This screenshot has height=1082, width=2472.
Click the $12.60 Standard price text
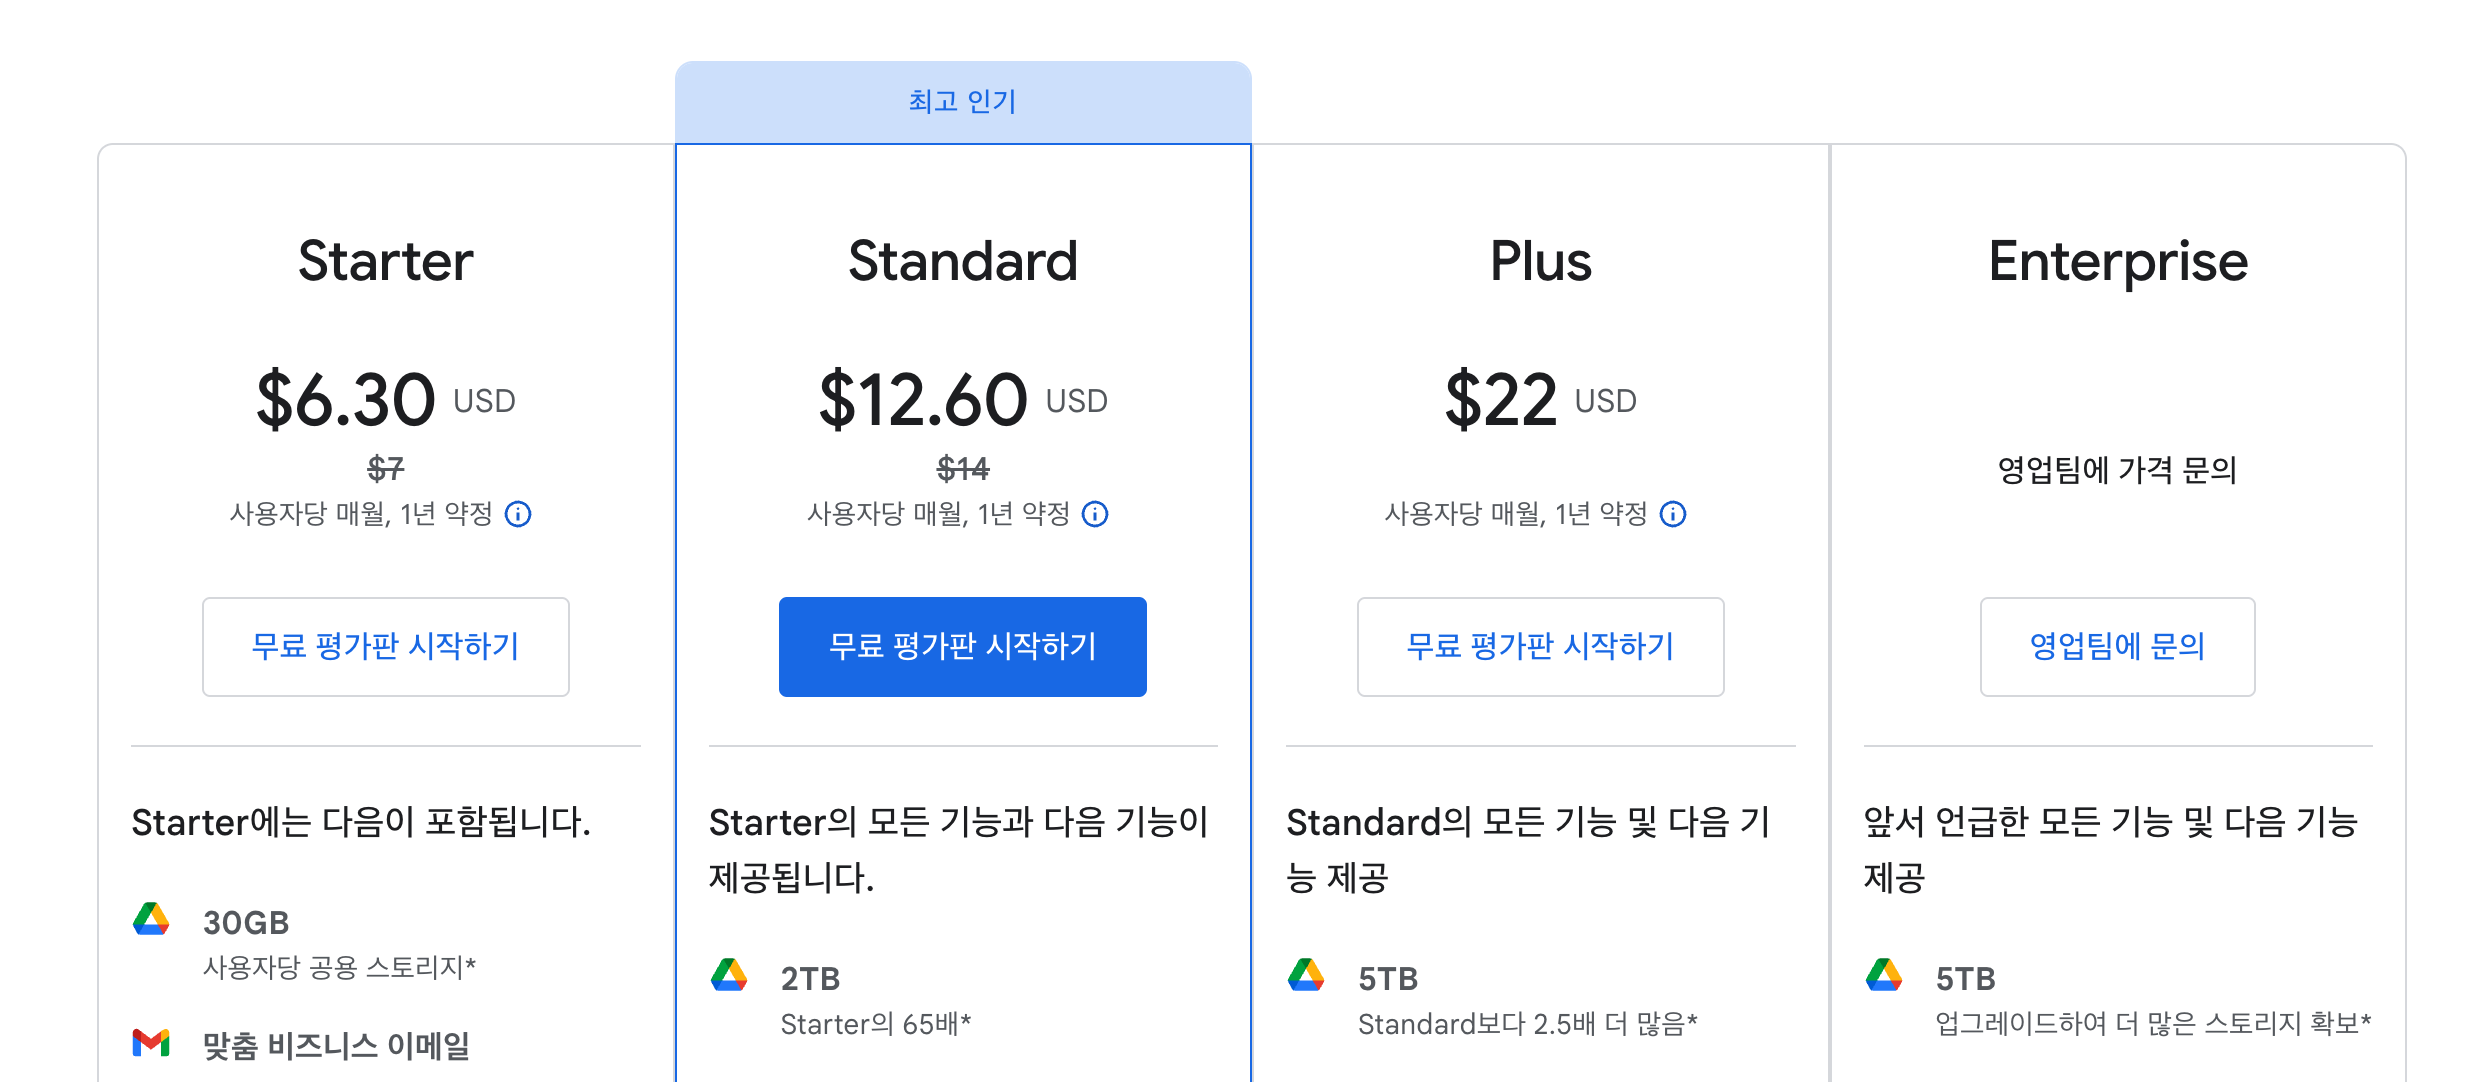[923, 400]
